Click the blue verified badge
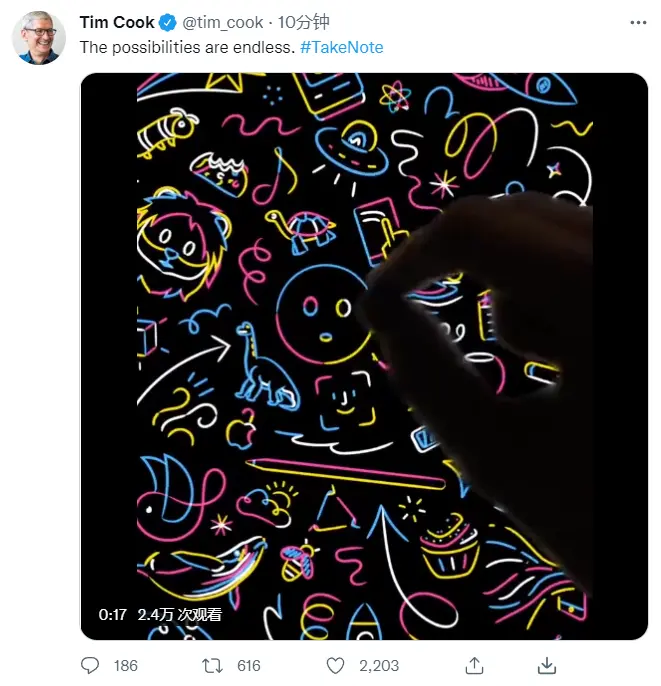 [x=168, y=23]
